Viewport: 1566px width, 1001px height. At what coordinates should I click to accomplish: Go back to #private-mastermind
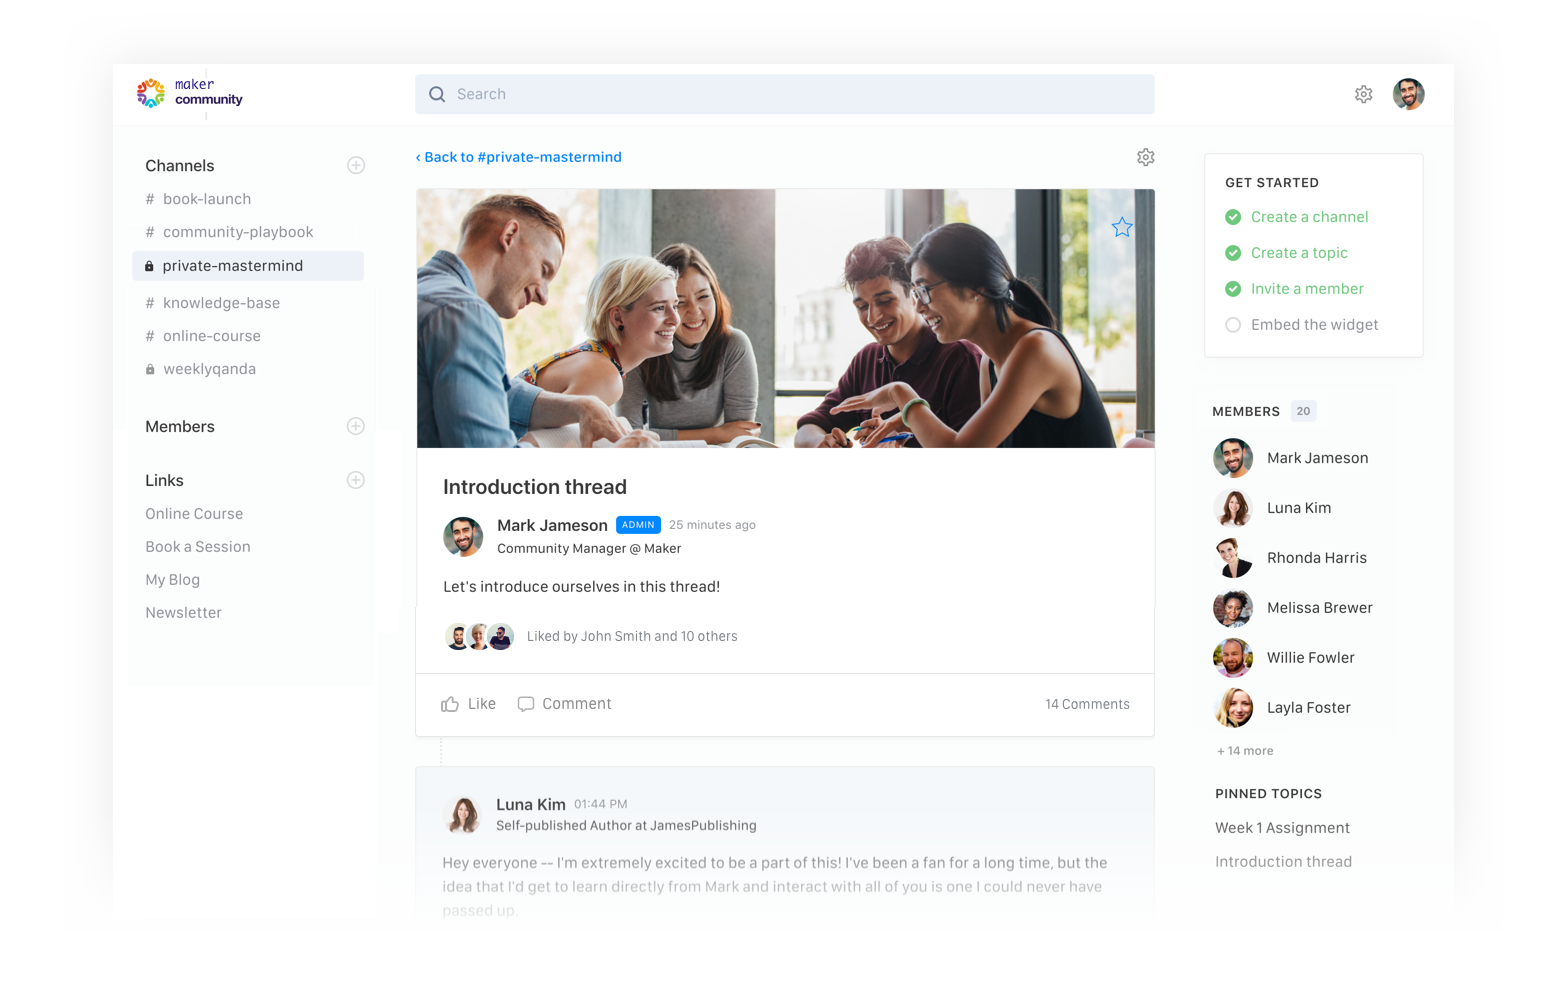(519, 157)
